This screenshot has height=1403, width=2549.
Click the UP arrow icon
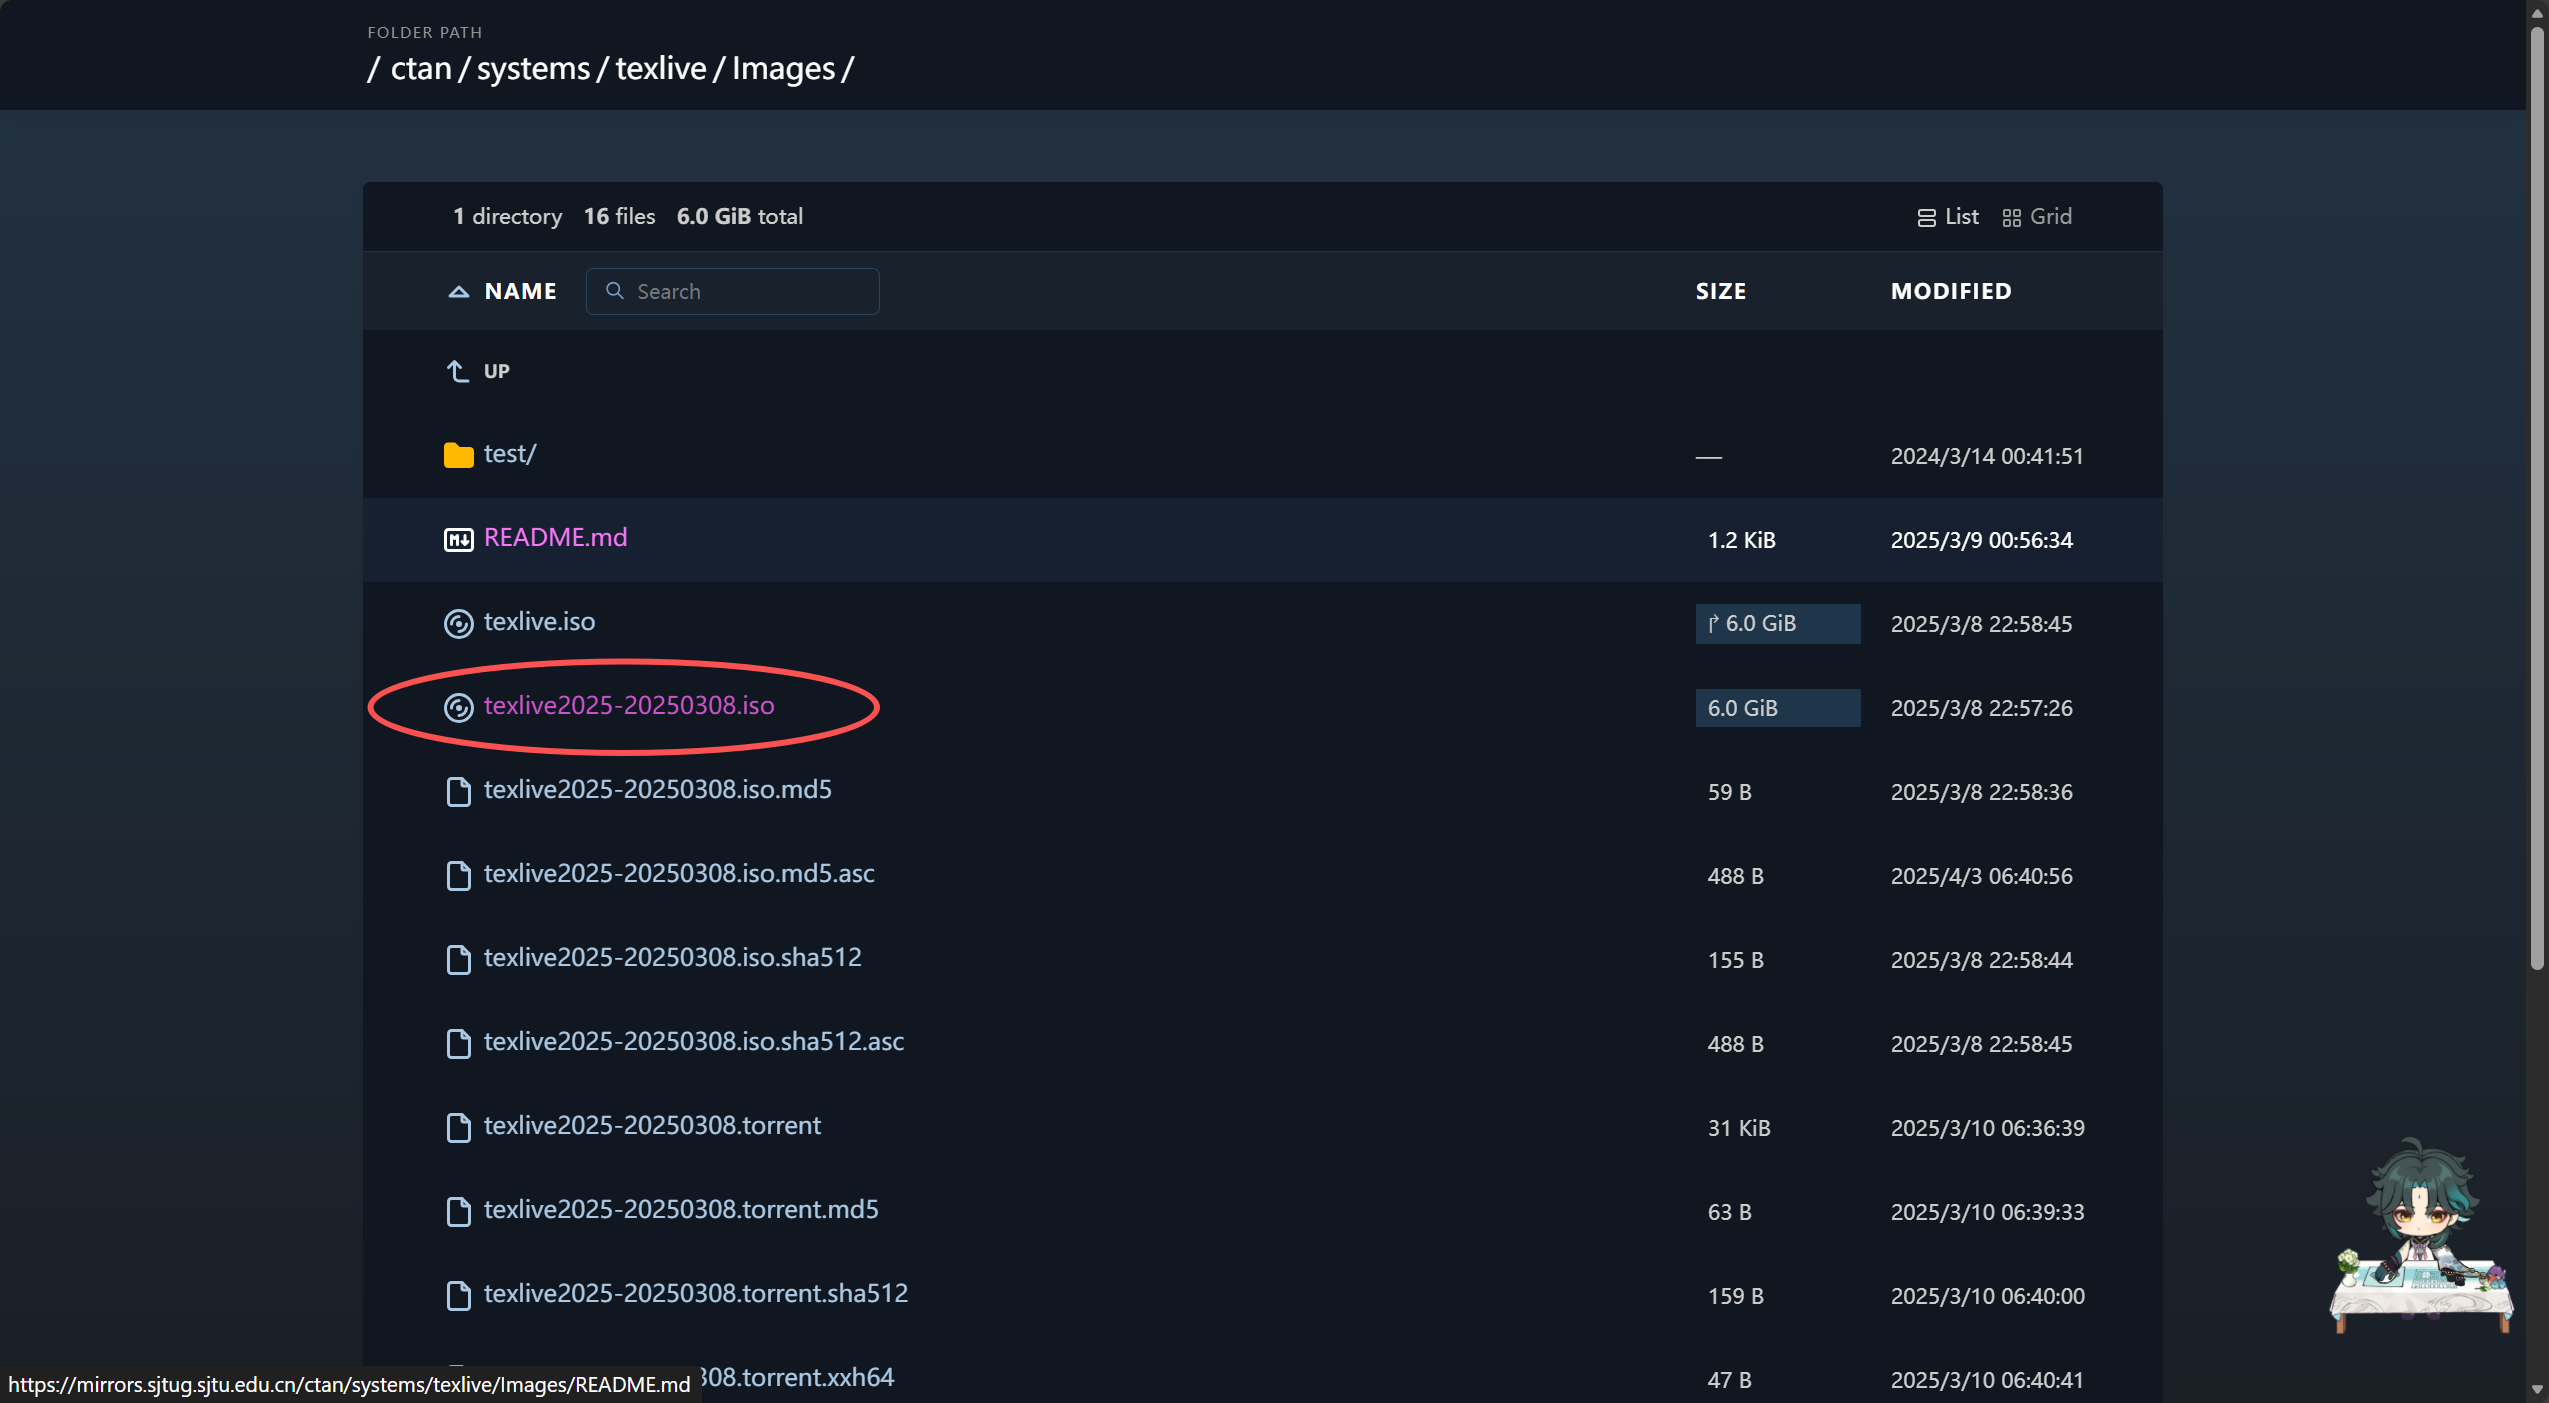pos(457,370)
